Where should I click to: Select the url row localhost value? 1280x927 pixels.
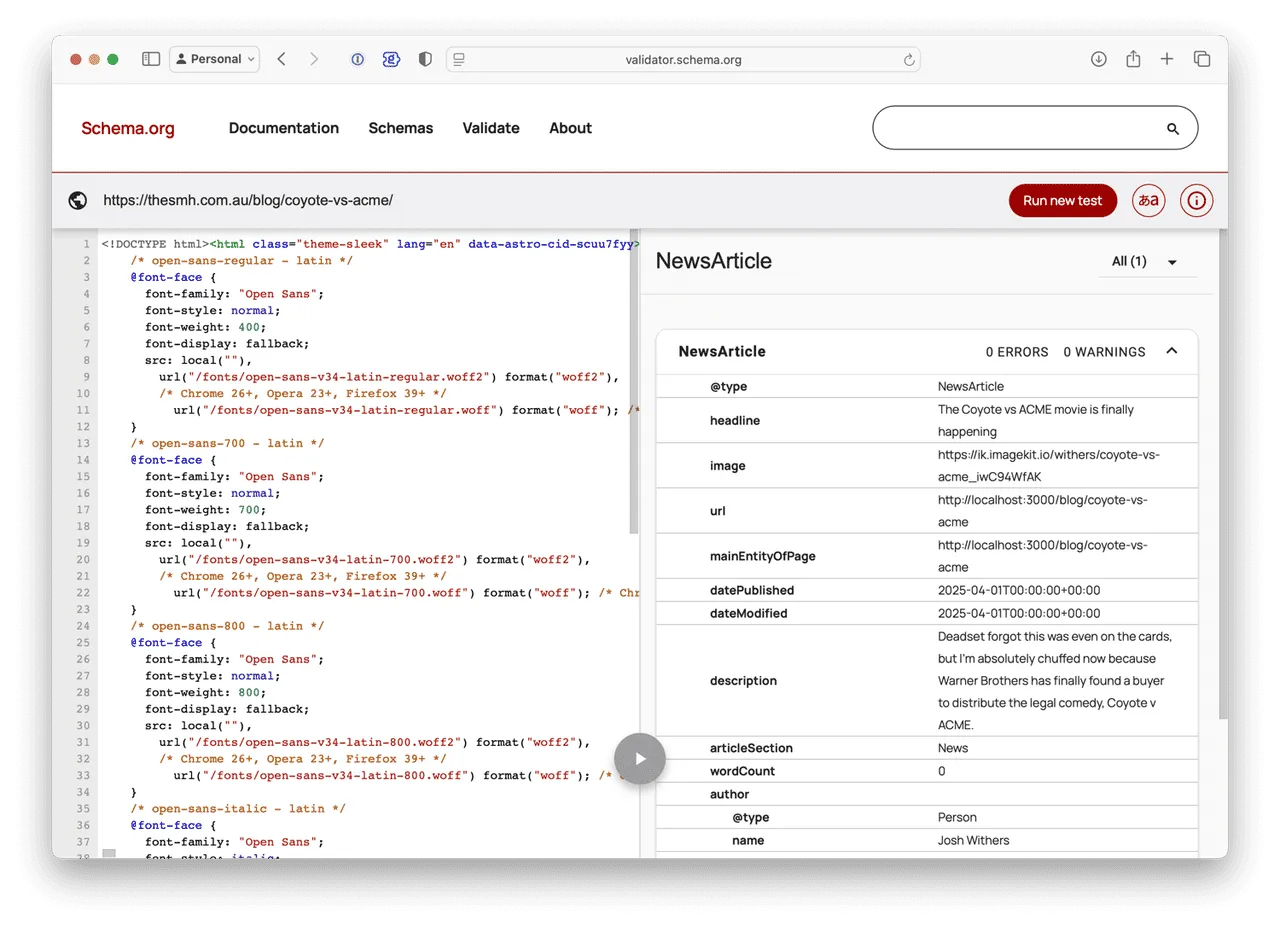pos(1042,510)
